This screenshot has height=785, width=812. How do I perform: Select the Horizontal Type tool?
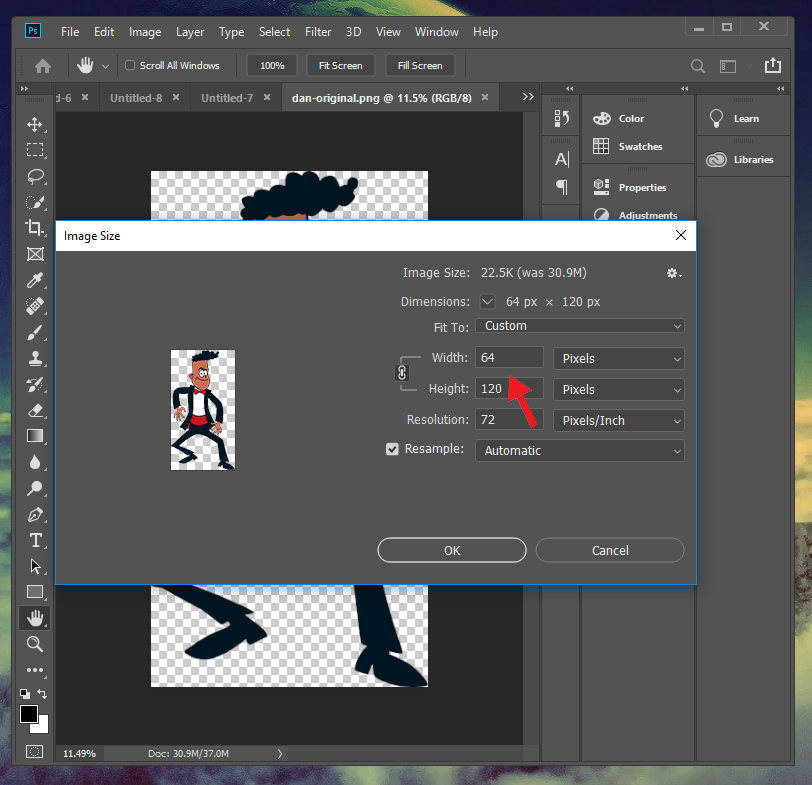(x=35, y=540)
